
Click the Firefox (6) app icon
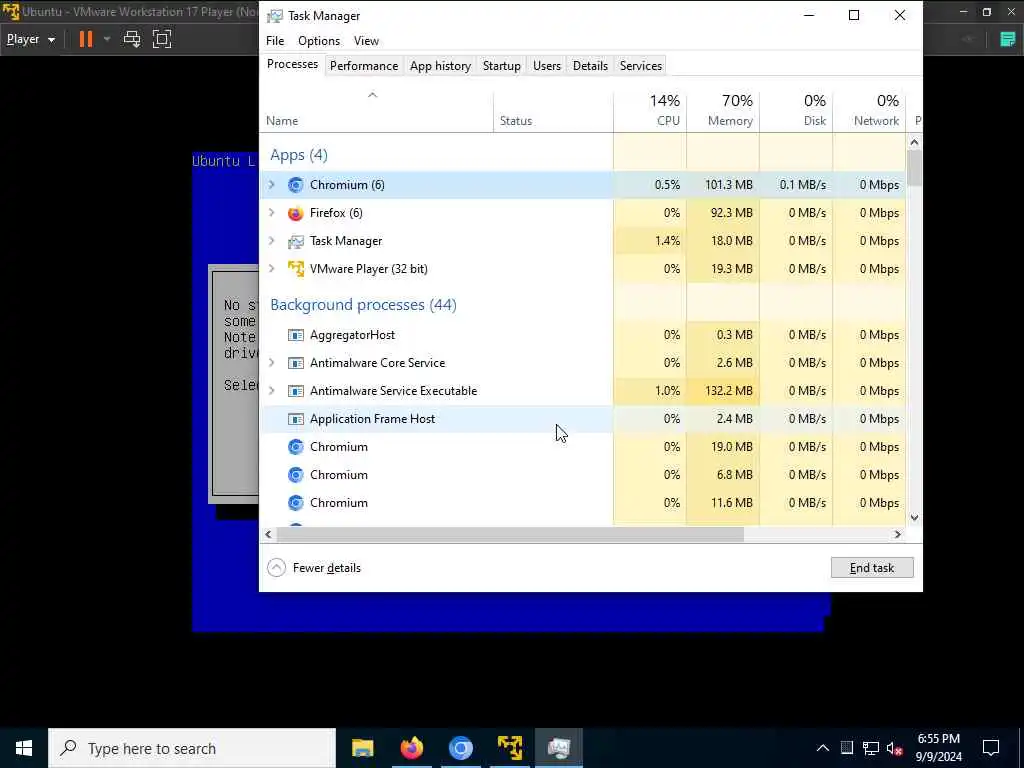[x=296, y=213]
